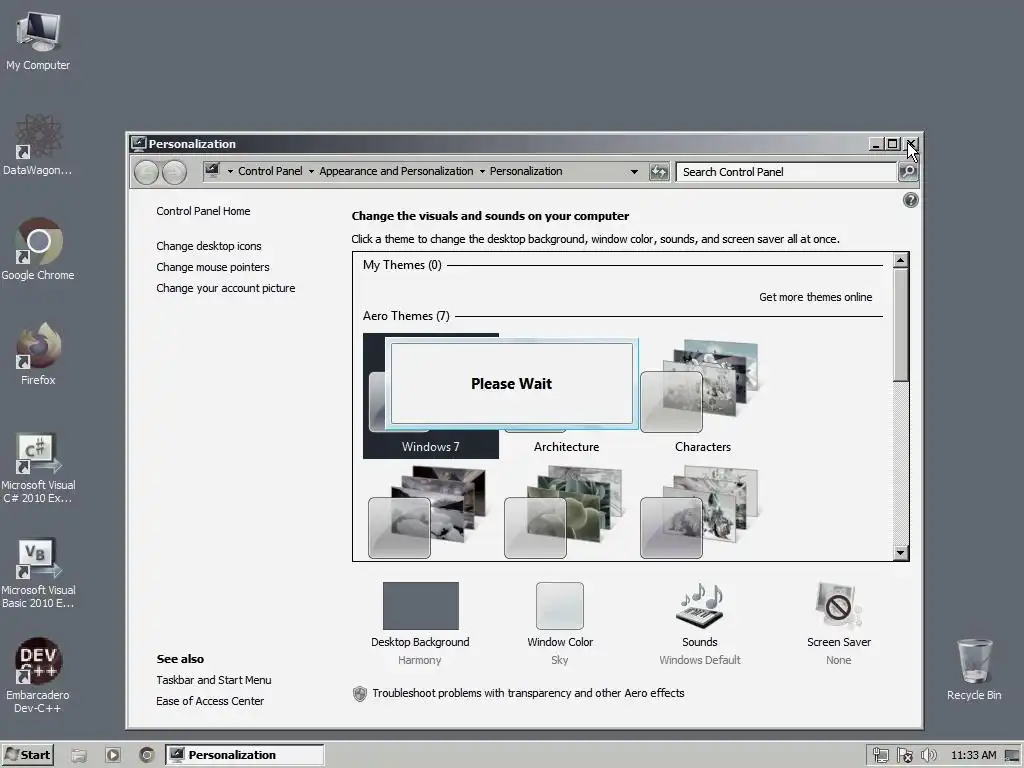The image size is (1024, 768).
Task: Select the theme thumbnail below Characters
Action: click(x=699, y=512)
